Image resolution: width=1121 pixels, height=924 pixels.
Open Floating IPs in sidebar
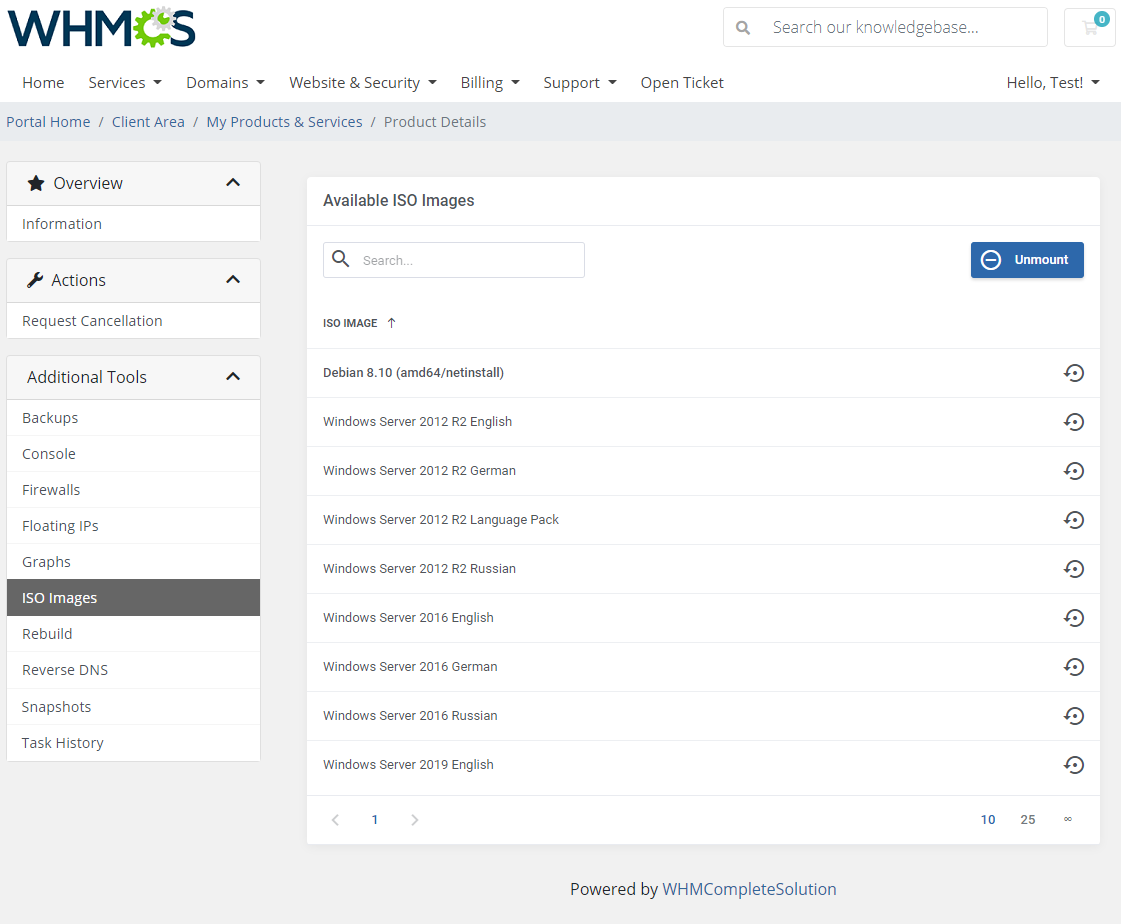click(x=133, y=526)
